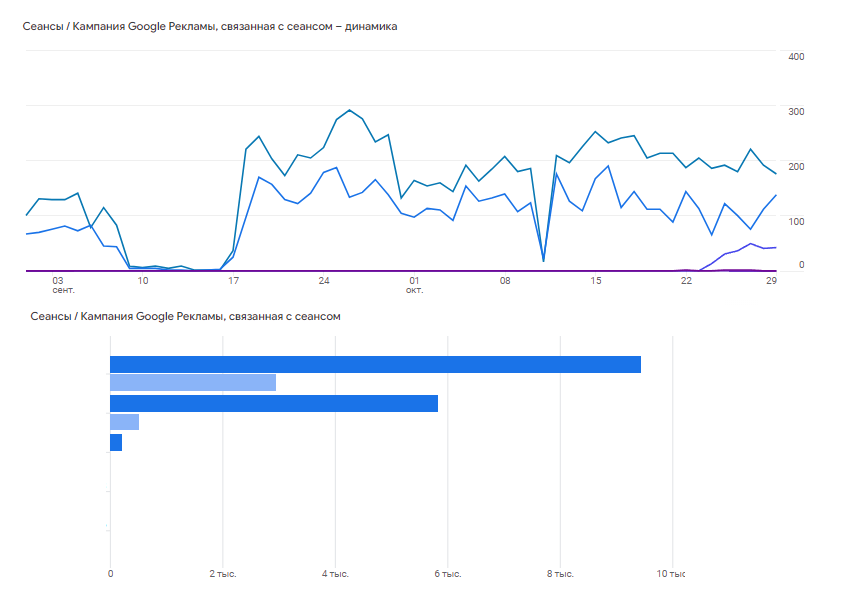Click the sharp dip of both lines after 08
The image size is (842, 606).
coord(543,261)
